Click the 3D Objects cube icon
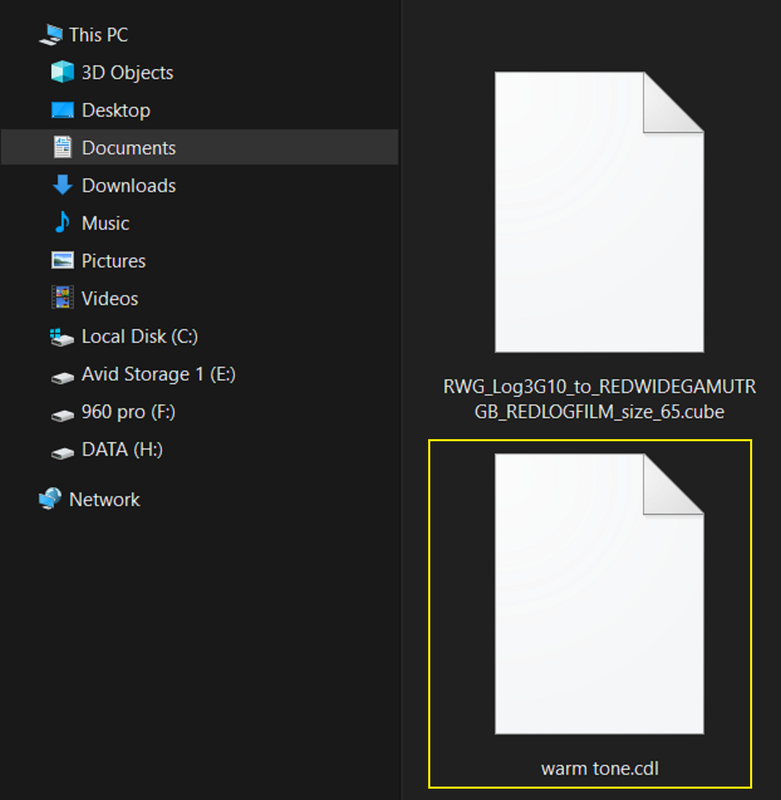Image resolution: width=781 pixels, height=800 pixels. click(x=62, y=72)
